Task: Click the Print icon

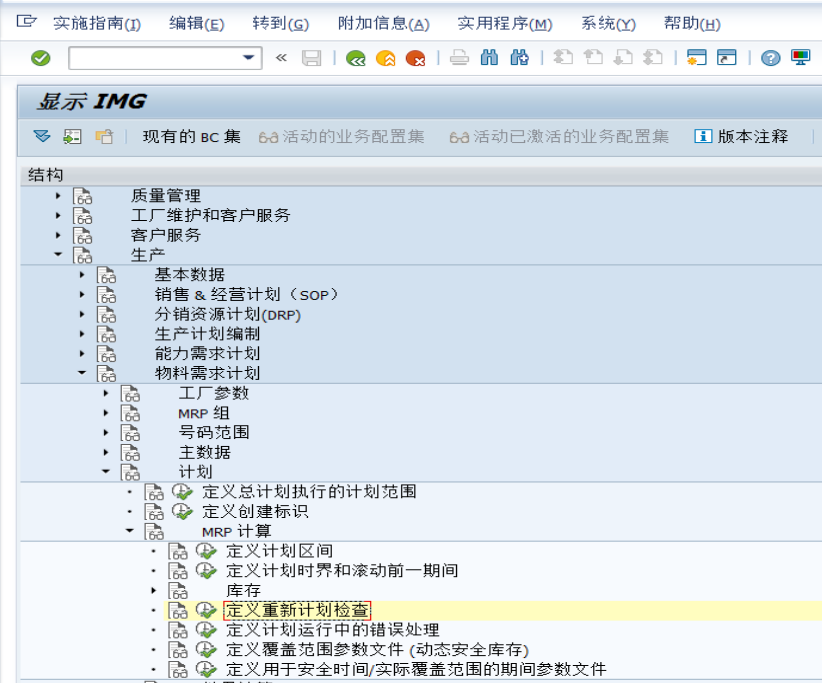Action: point(459,58)
